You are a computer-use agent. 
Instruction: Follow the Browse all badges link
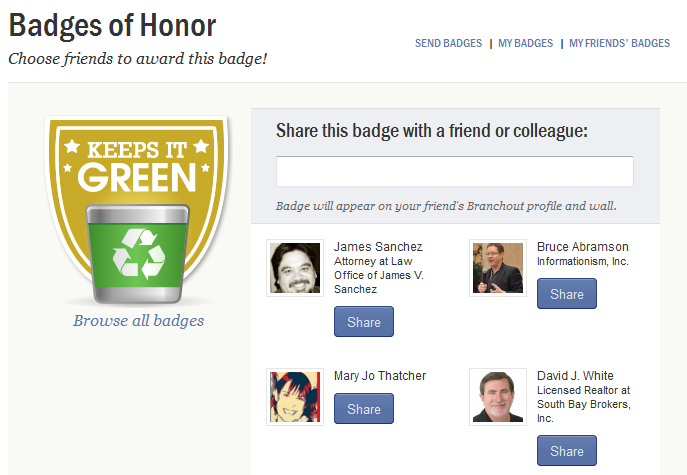click(138, 321)
